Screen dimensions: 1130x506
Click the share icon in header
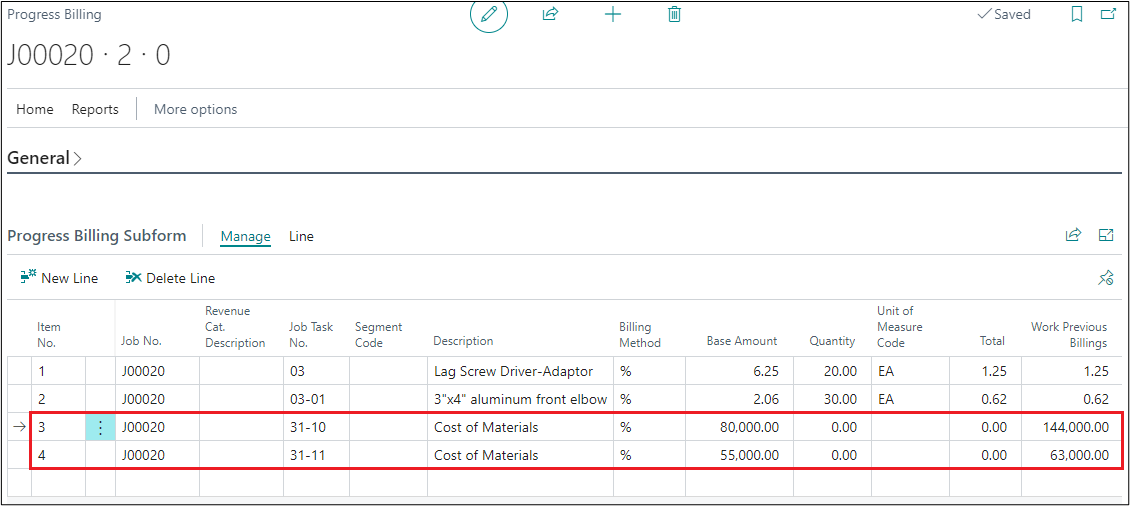click(x=550, y=15)
